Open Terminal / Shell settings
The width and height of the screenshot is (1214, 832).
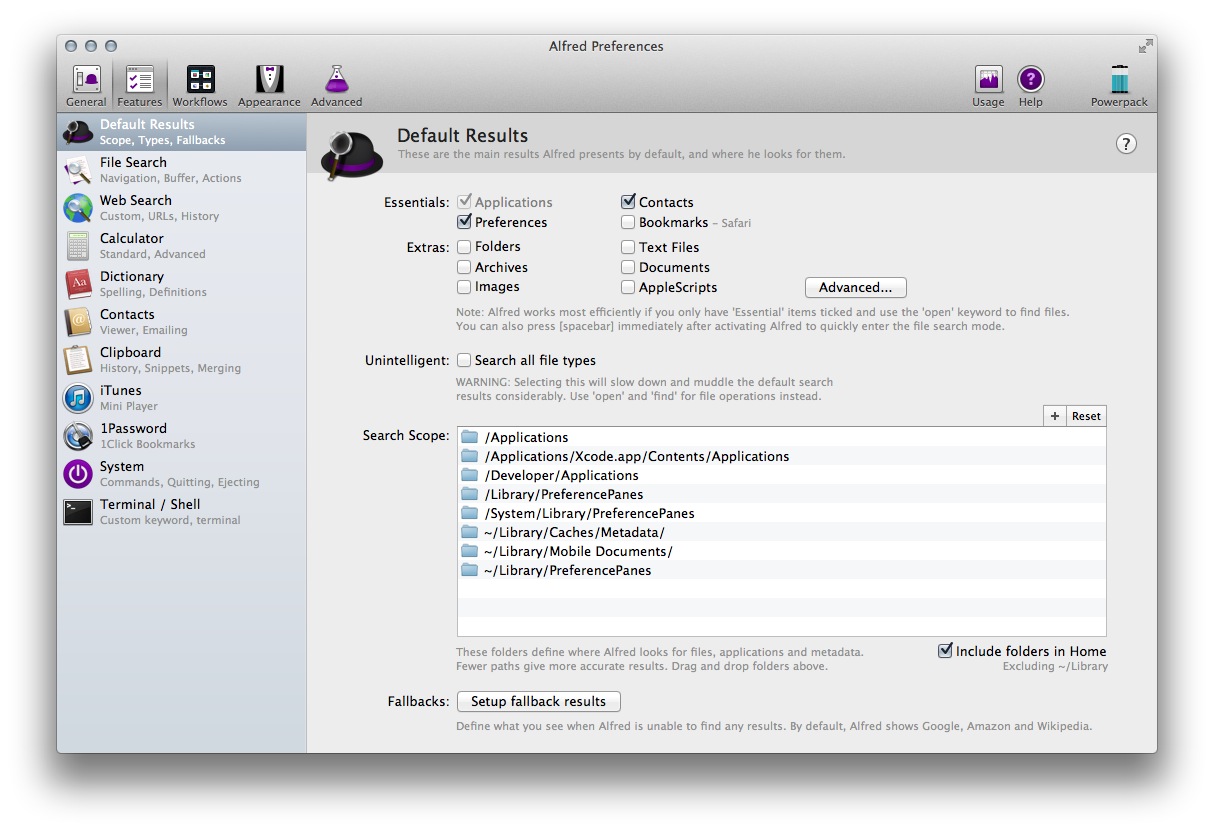click(182, 512)
